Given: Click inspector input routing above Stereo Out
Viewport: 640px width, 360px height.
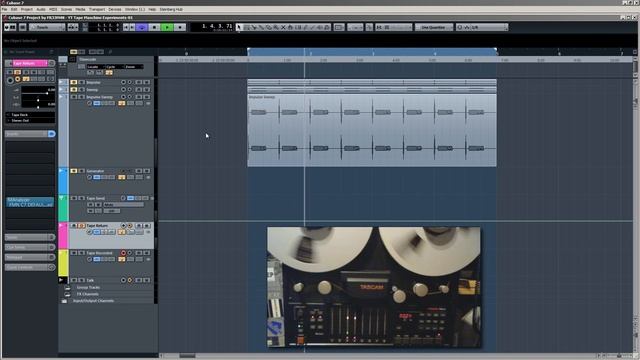Looking at the screenshot, I should coord(30,115).
